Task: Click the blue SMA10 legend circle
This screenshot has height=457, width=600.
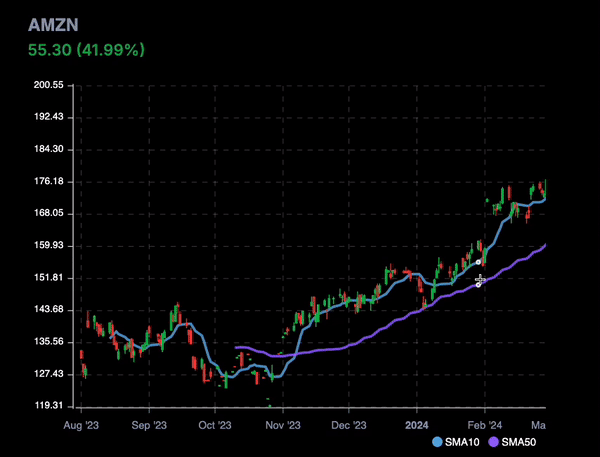Action: [x=437, y=442]
